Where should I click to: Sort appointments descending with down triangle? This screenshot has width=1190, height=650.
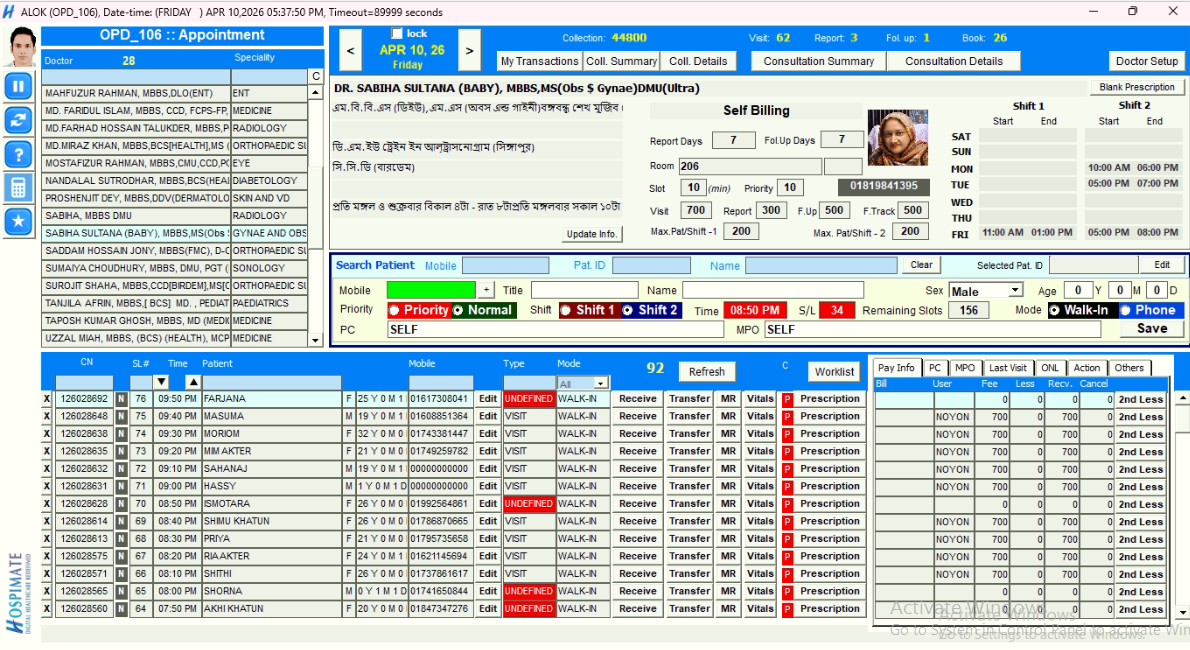point(161,382)
